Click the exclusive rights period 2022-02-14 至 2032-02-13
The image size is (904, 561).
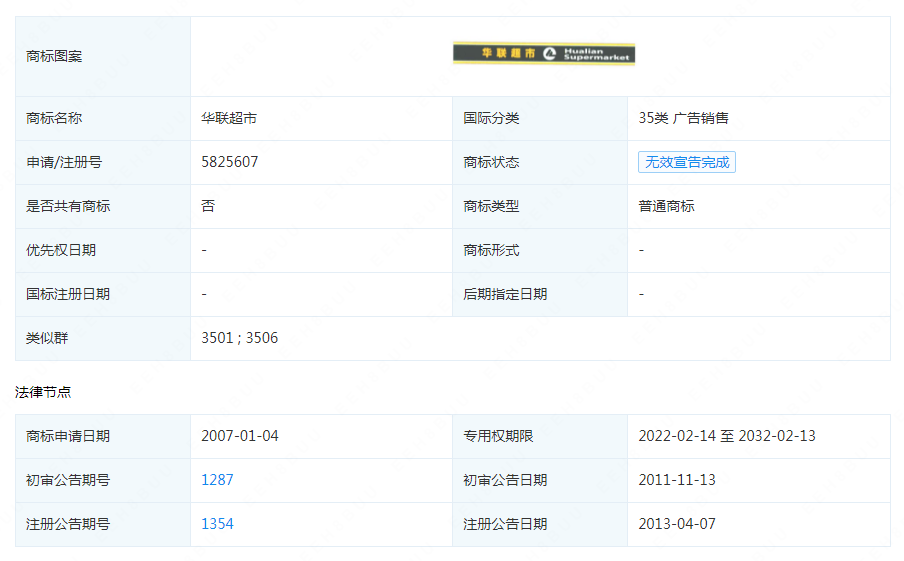click(x=727, y=436)
